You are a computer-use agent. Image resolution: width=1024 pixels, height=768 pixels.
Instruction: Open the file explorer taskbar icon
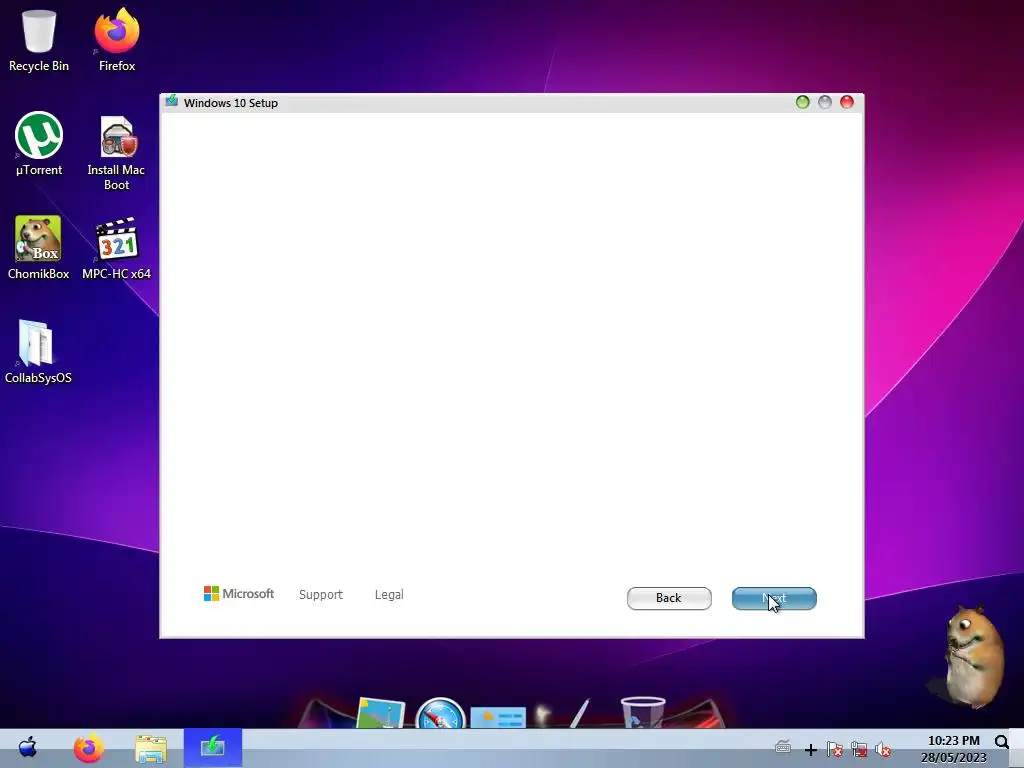click(x=151, y=748)
